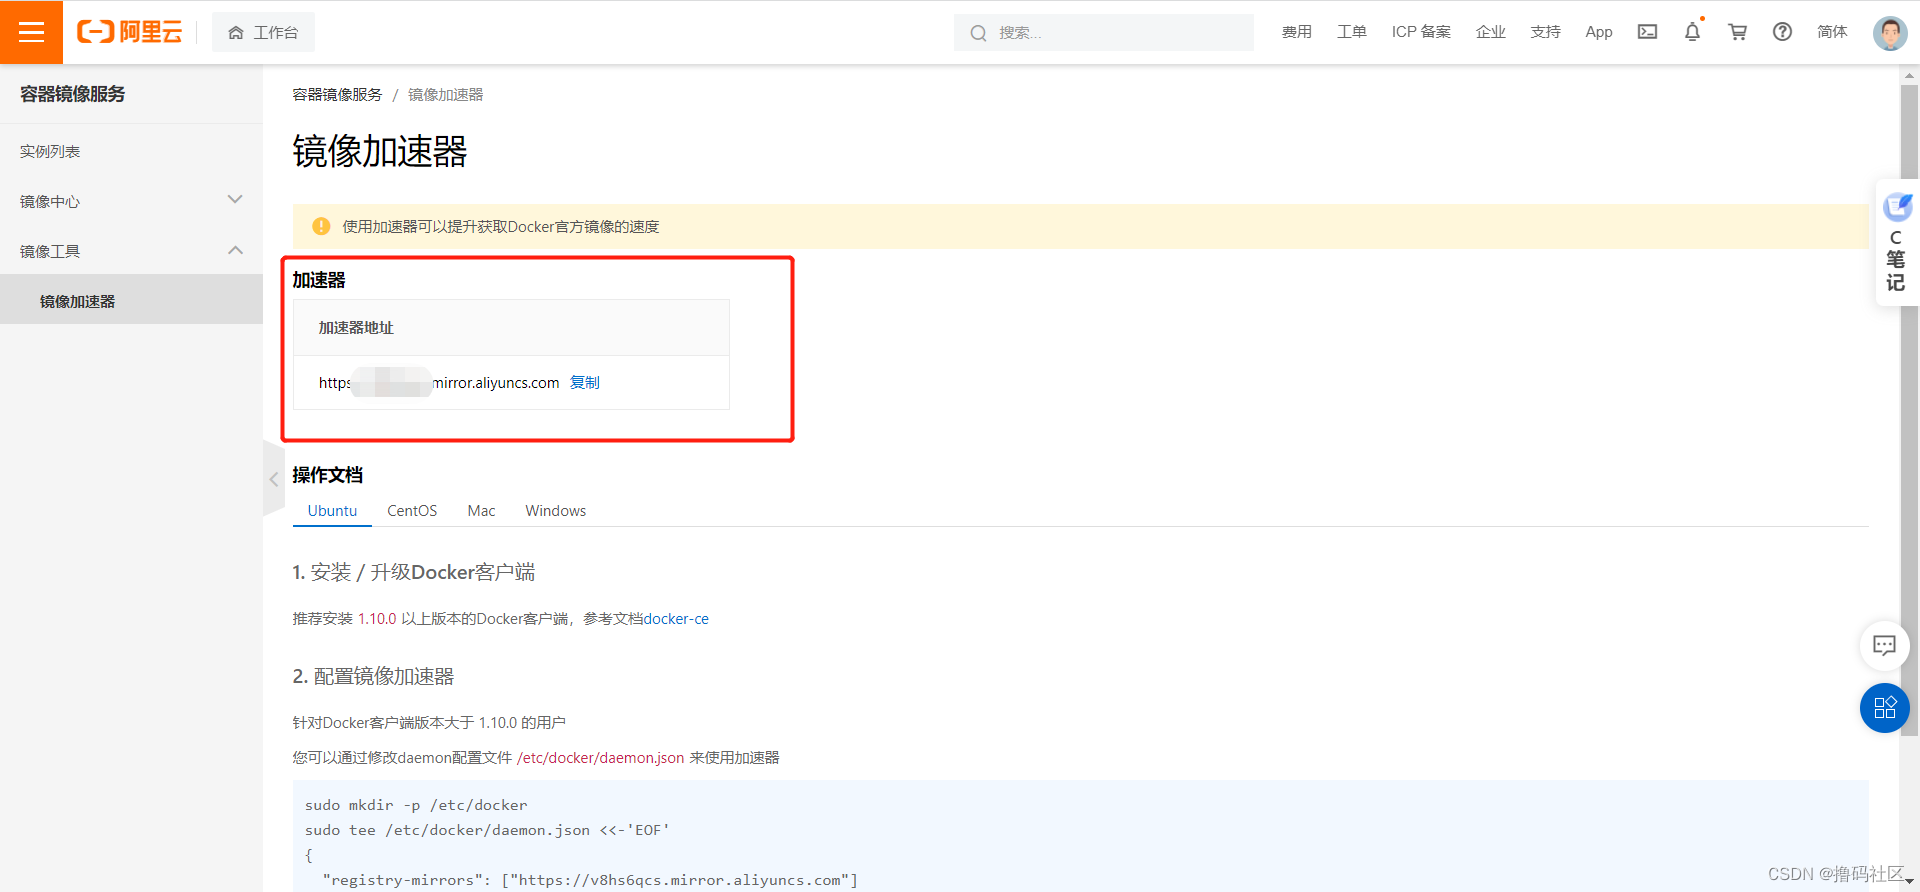Open the App menu item
1920x892 pixels.
1599,32
